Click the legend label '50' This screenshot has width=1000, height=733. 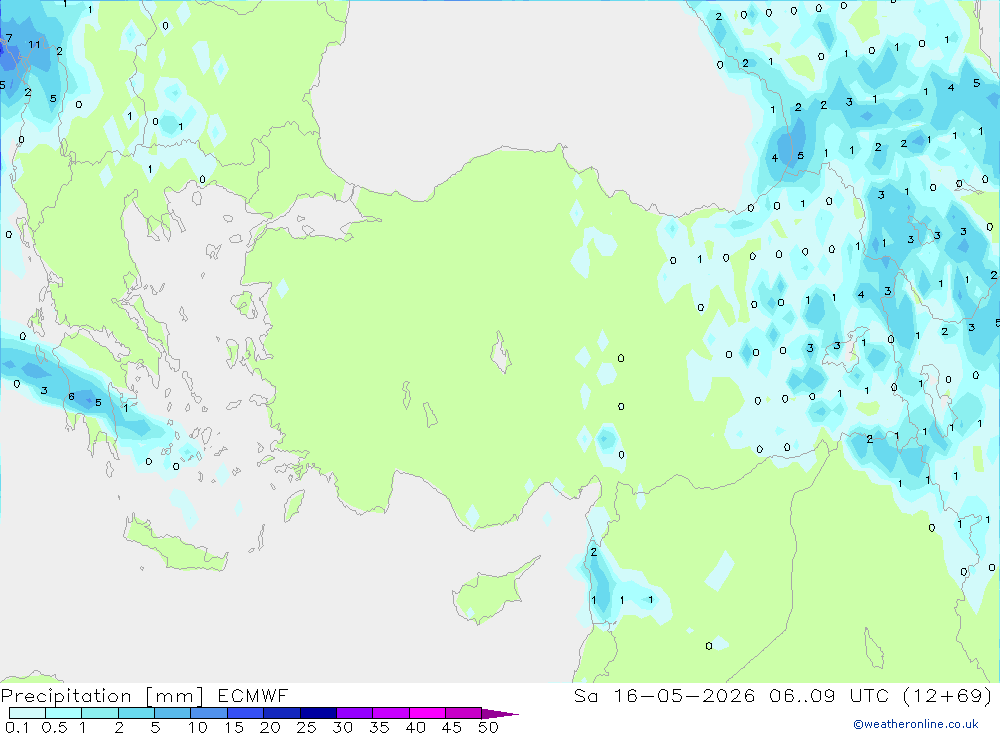(488, 727)
